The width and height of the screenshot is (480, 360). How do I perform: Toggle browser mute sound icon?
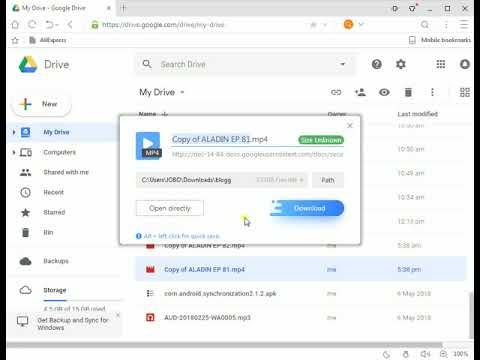point(425,354)
